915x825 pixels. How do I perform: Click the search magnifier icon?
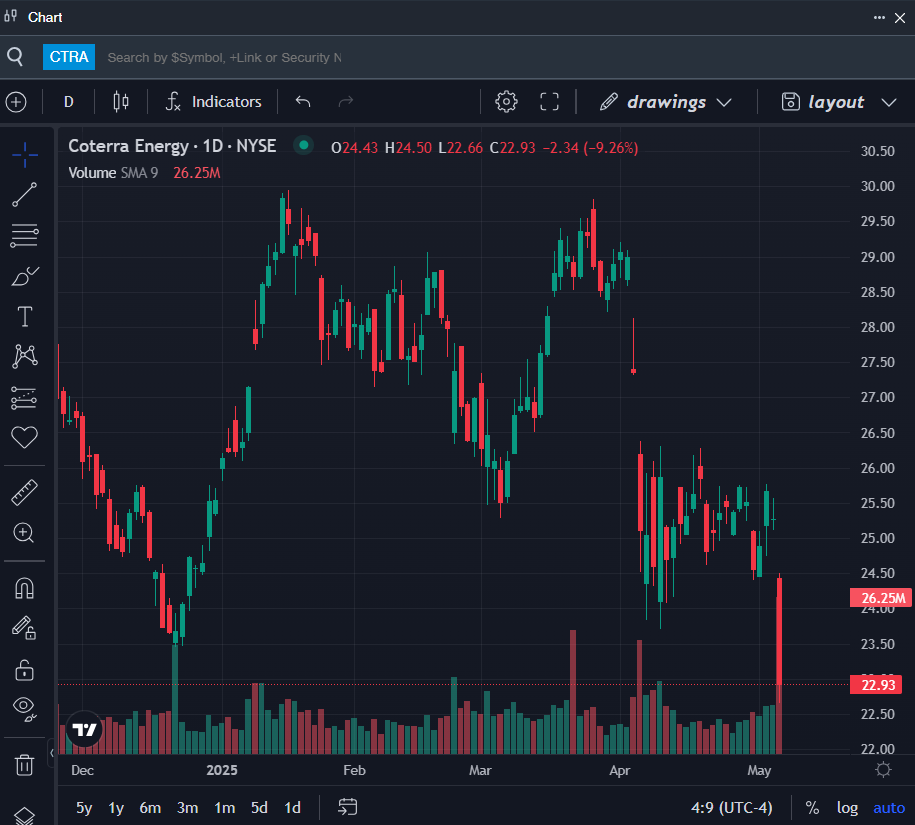click(15, 57)
